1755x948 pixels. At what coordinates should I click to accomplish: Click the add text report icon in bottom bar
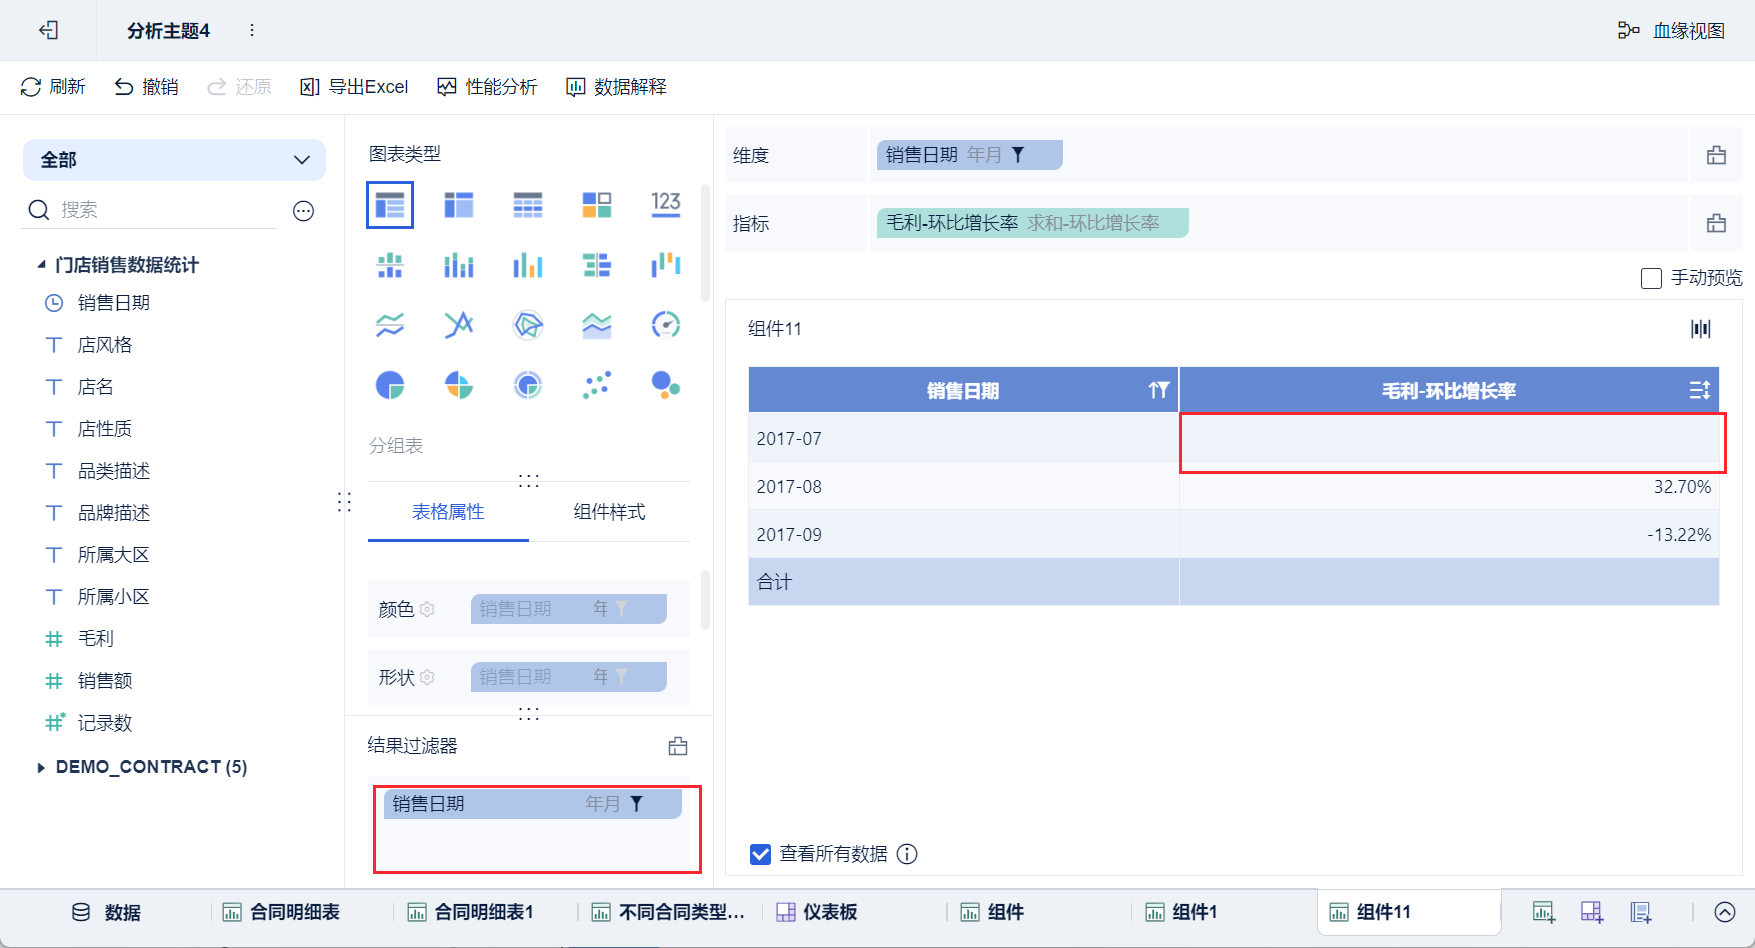coord(1641,912)
